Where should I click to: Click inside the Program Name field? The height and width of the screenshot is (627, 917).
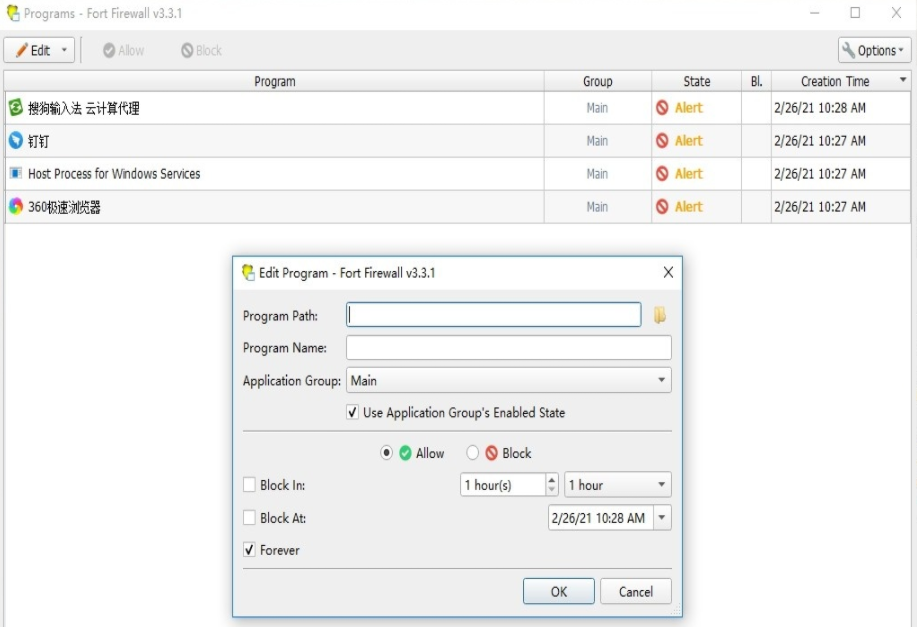pyautogui.click(x=508, y=347)
